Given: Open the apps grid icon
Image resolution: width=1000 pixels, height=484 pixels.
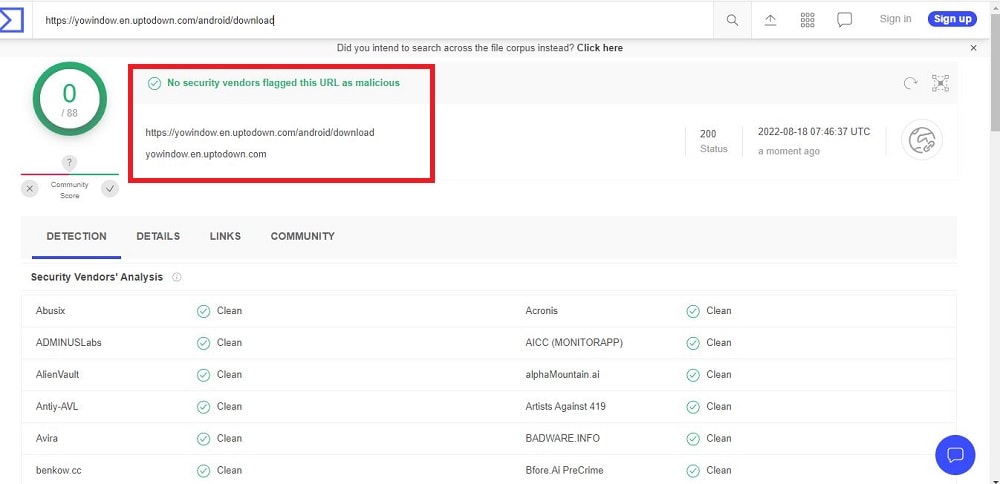Looking at the screenshot, I should pos(807,20).
